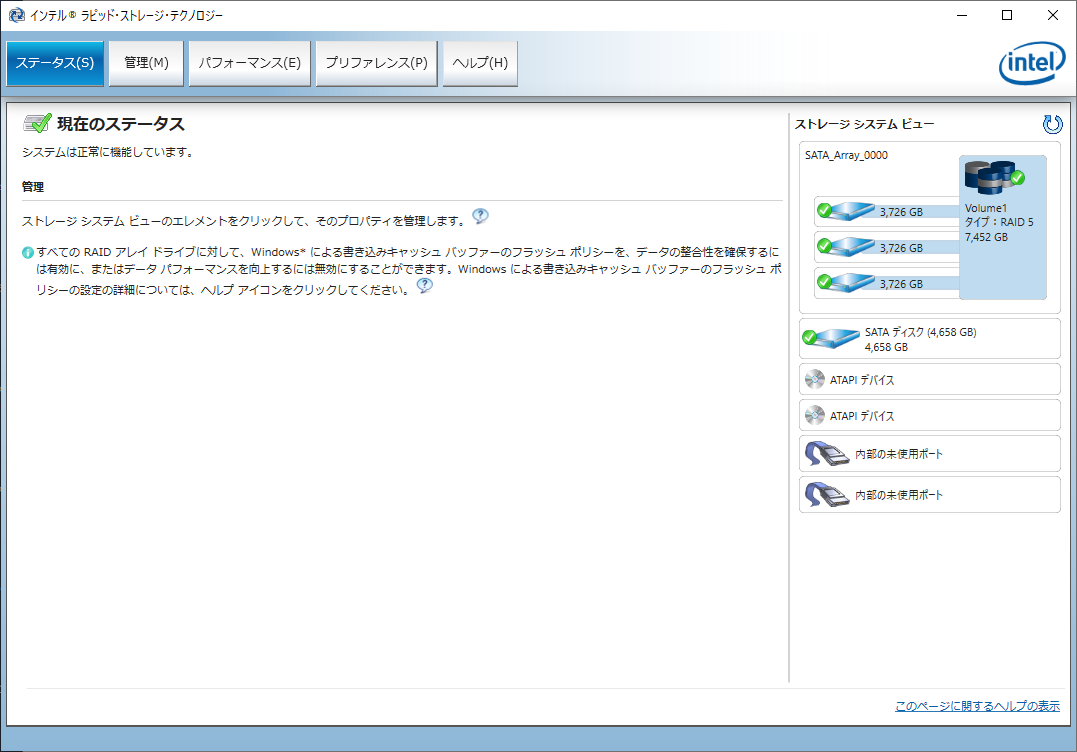Click the ストレージ システム ビュー heading

click(864, 124)
